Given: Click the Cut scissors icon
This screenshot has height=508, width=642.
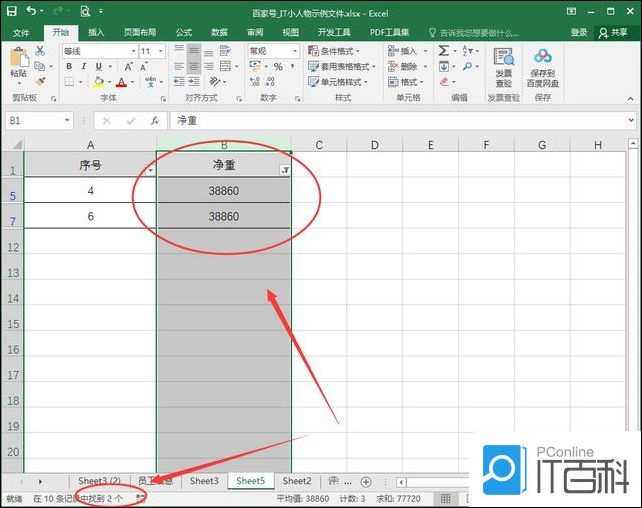Looking at the screenshot, I should 41,50.
